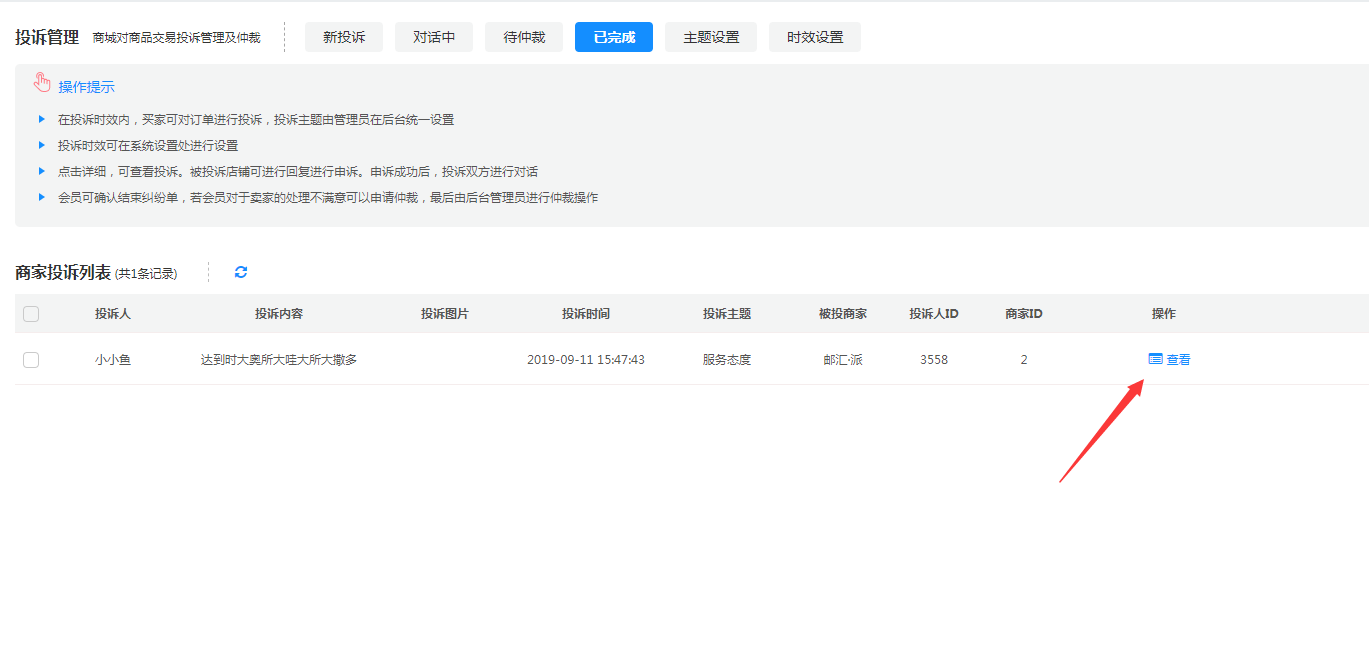The image size is (1369, 645).
Task: Click the 邮汇·派 merchant name cell
Action: coord(842,360)
